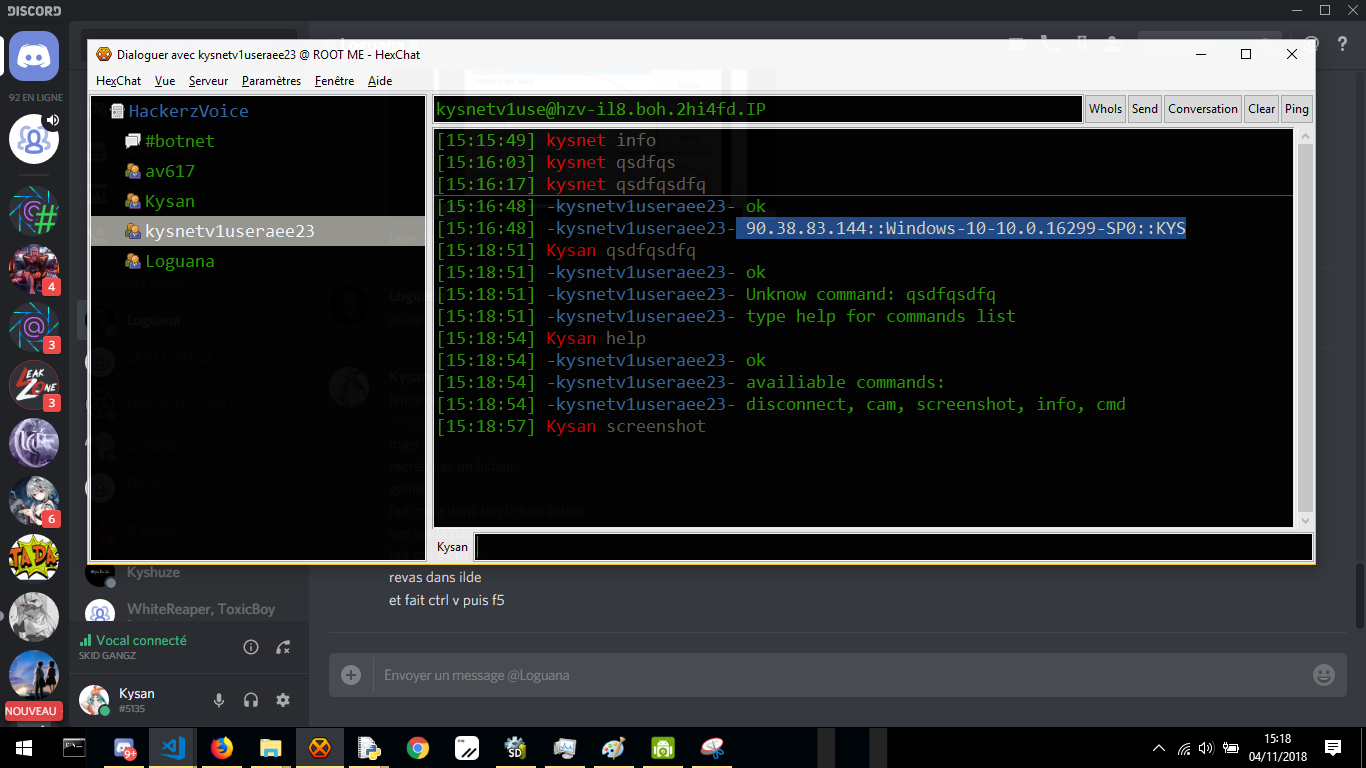Image resolution: width=1366 pixels, height=768 pixels.
Task: Open the emoji picker in message bar
Action: 1323,675
